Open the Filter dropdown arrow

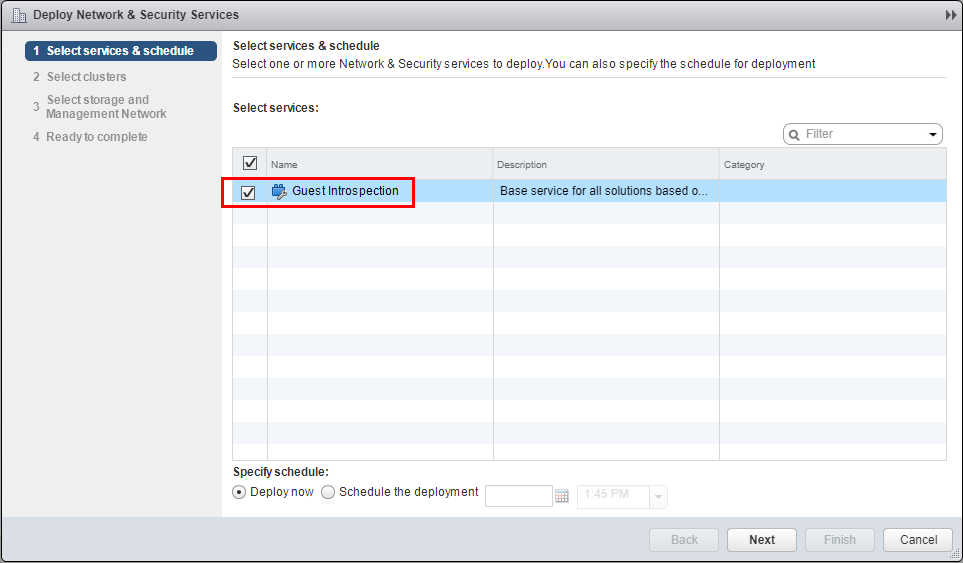tap(933, 134)
